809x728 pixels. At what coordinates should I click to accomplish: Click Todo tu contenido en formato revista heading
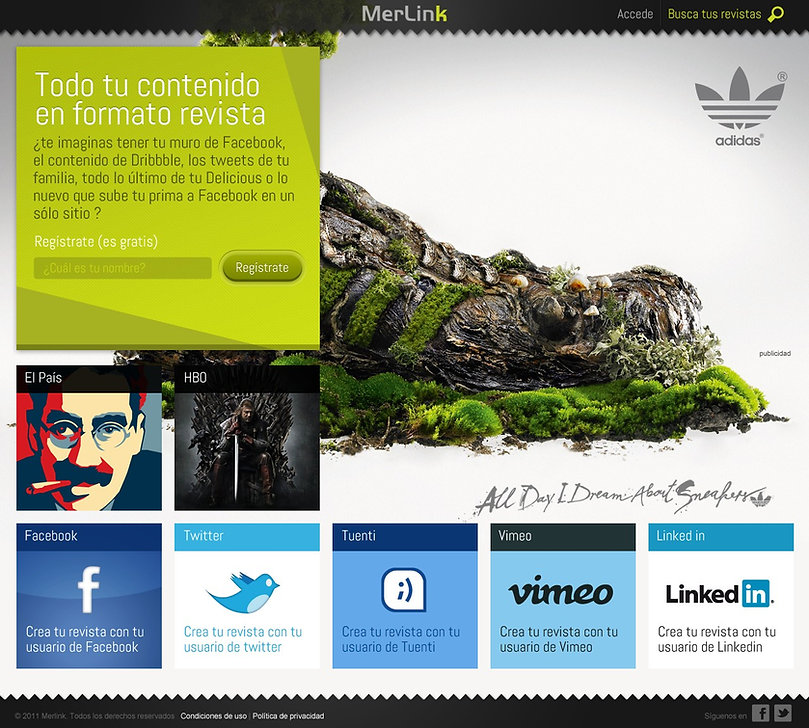(x=150, y=99)
